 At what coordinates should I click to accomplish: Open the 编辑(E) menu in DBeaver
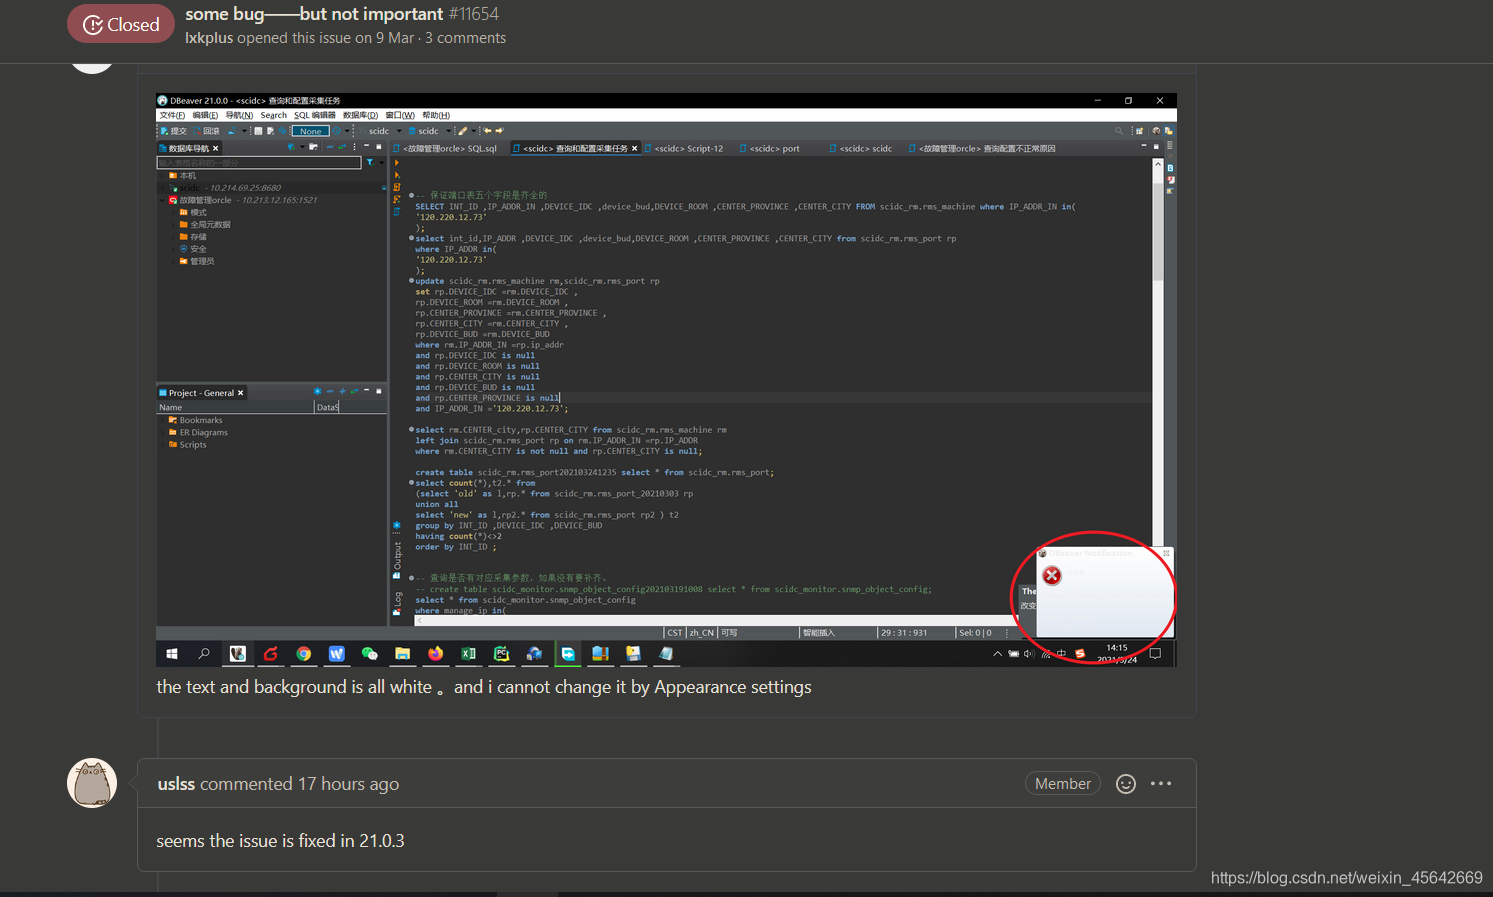(205, 115)
